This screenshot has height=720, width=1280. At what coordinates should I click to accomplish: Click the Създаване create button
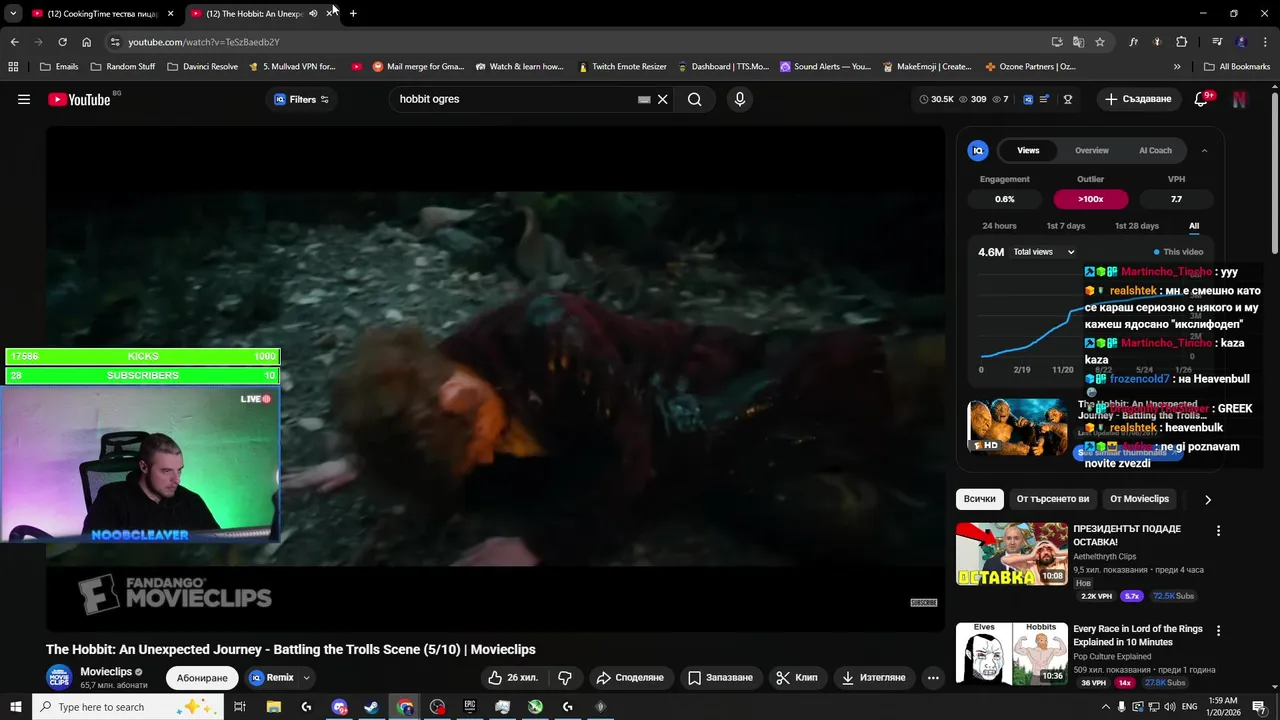1138,99
